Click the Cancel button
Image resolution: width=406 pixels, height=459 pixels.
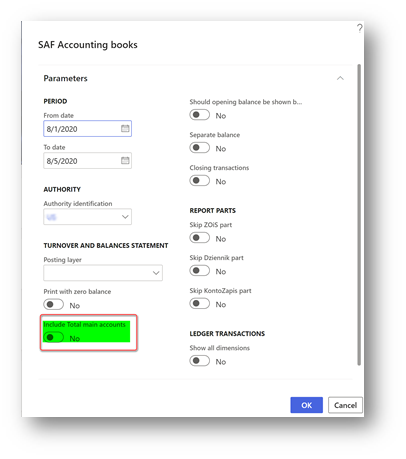tap(345, 405)
